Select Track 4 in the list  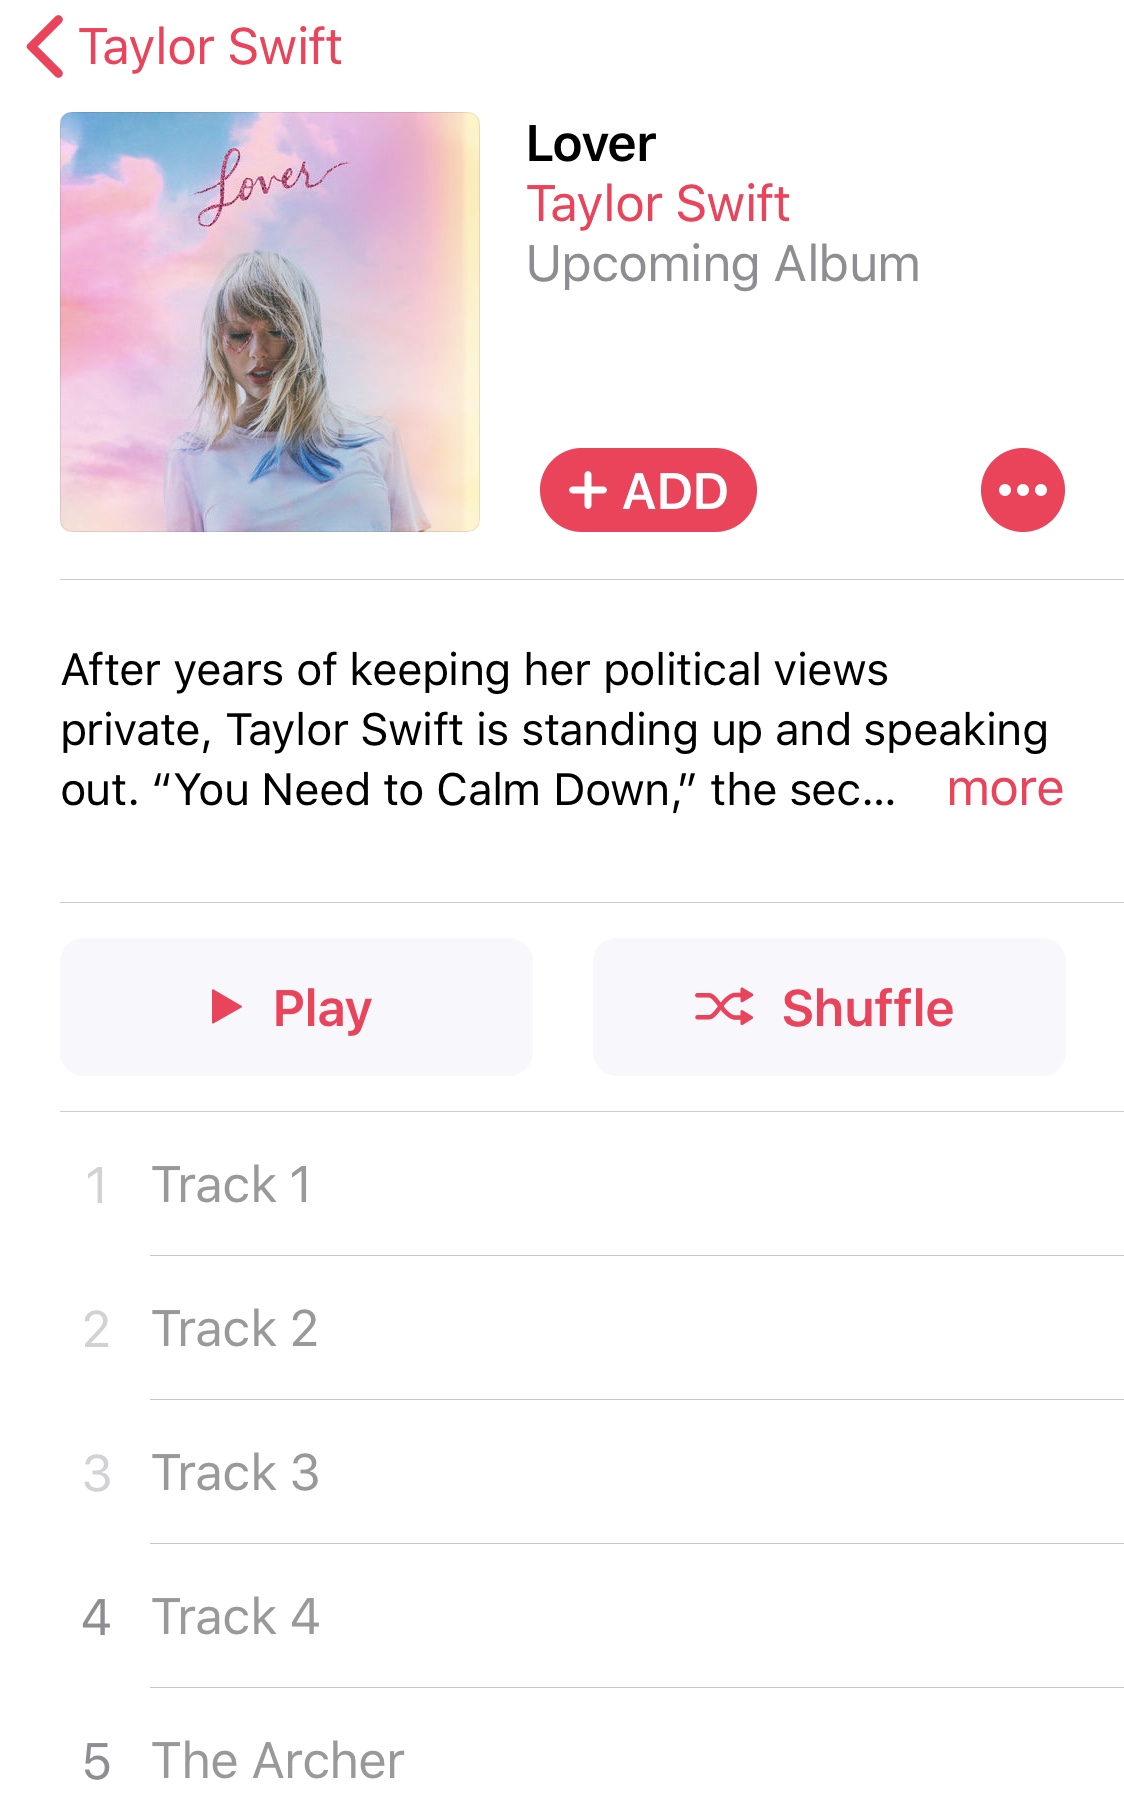pyautogui.click(x=592, y=1616)
